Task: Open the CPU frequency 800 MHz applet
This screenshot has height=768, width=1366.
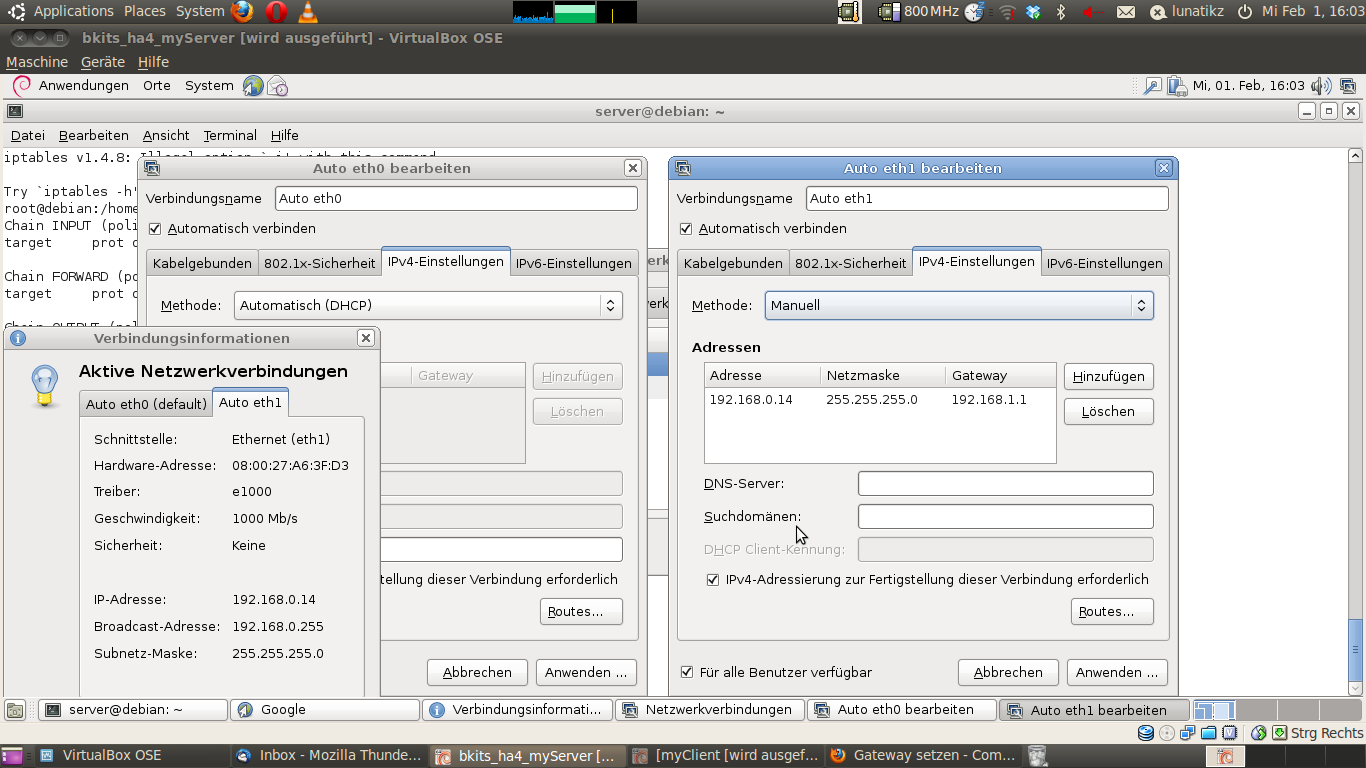Action: coord(919,11)
